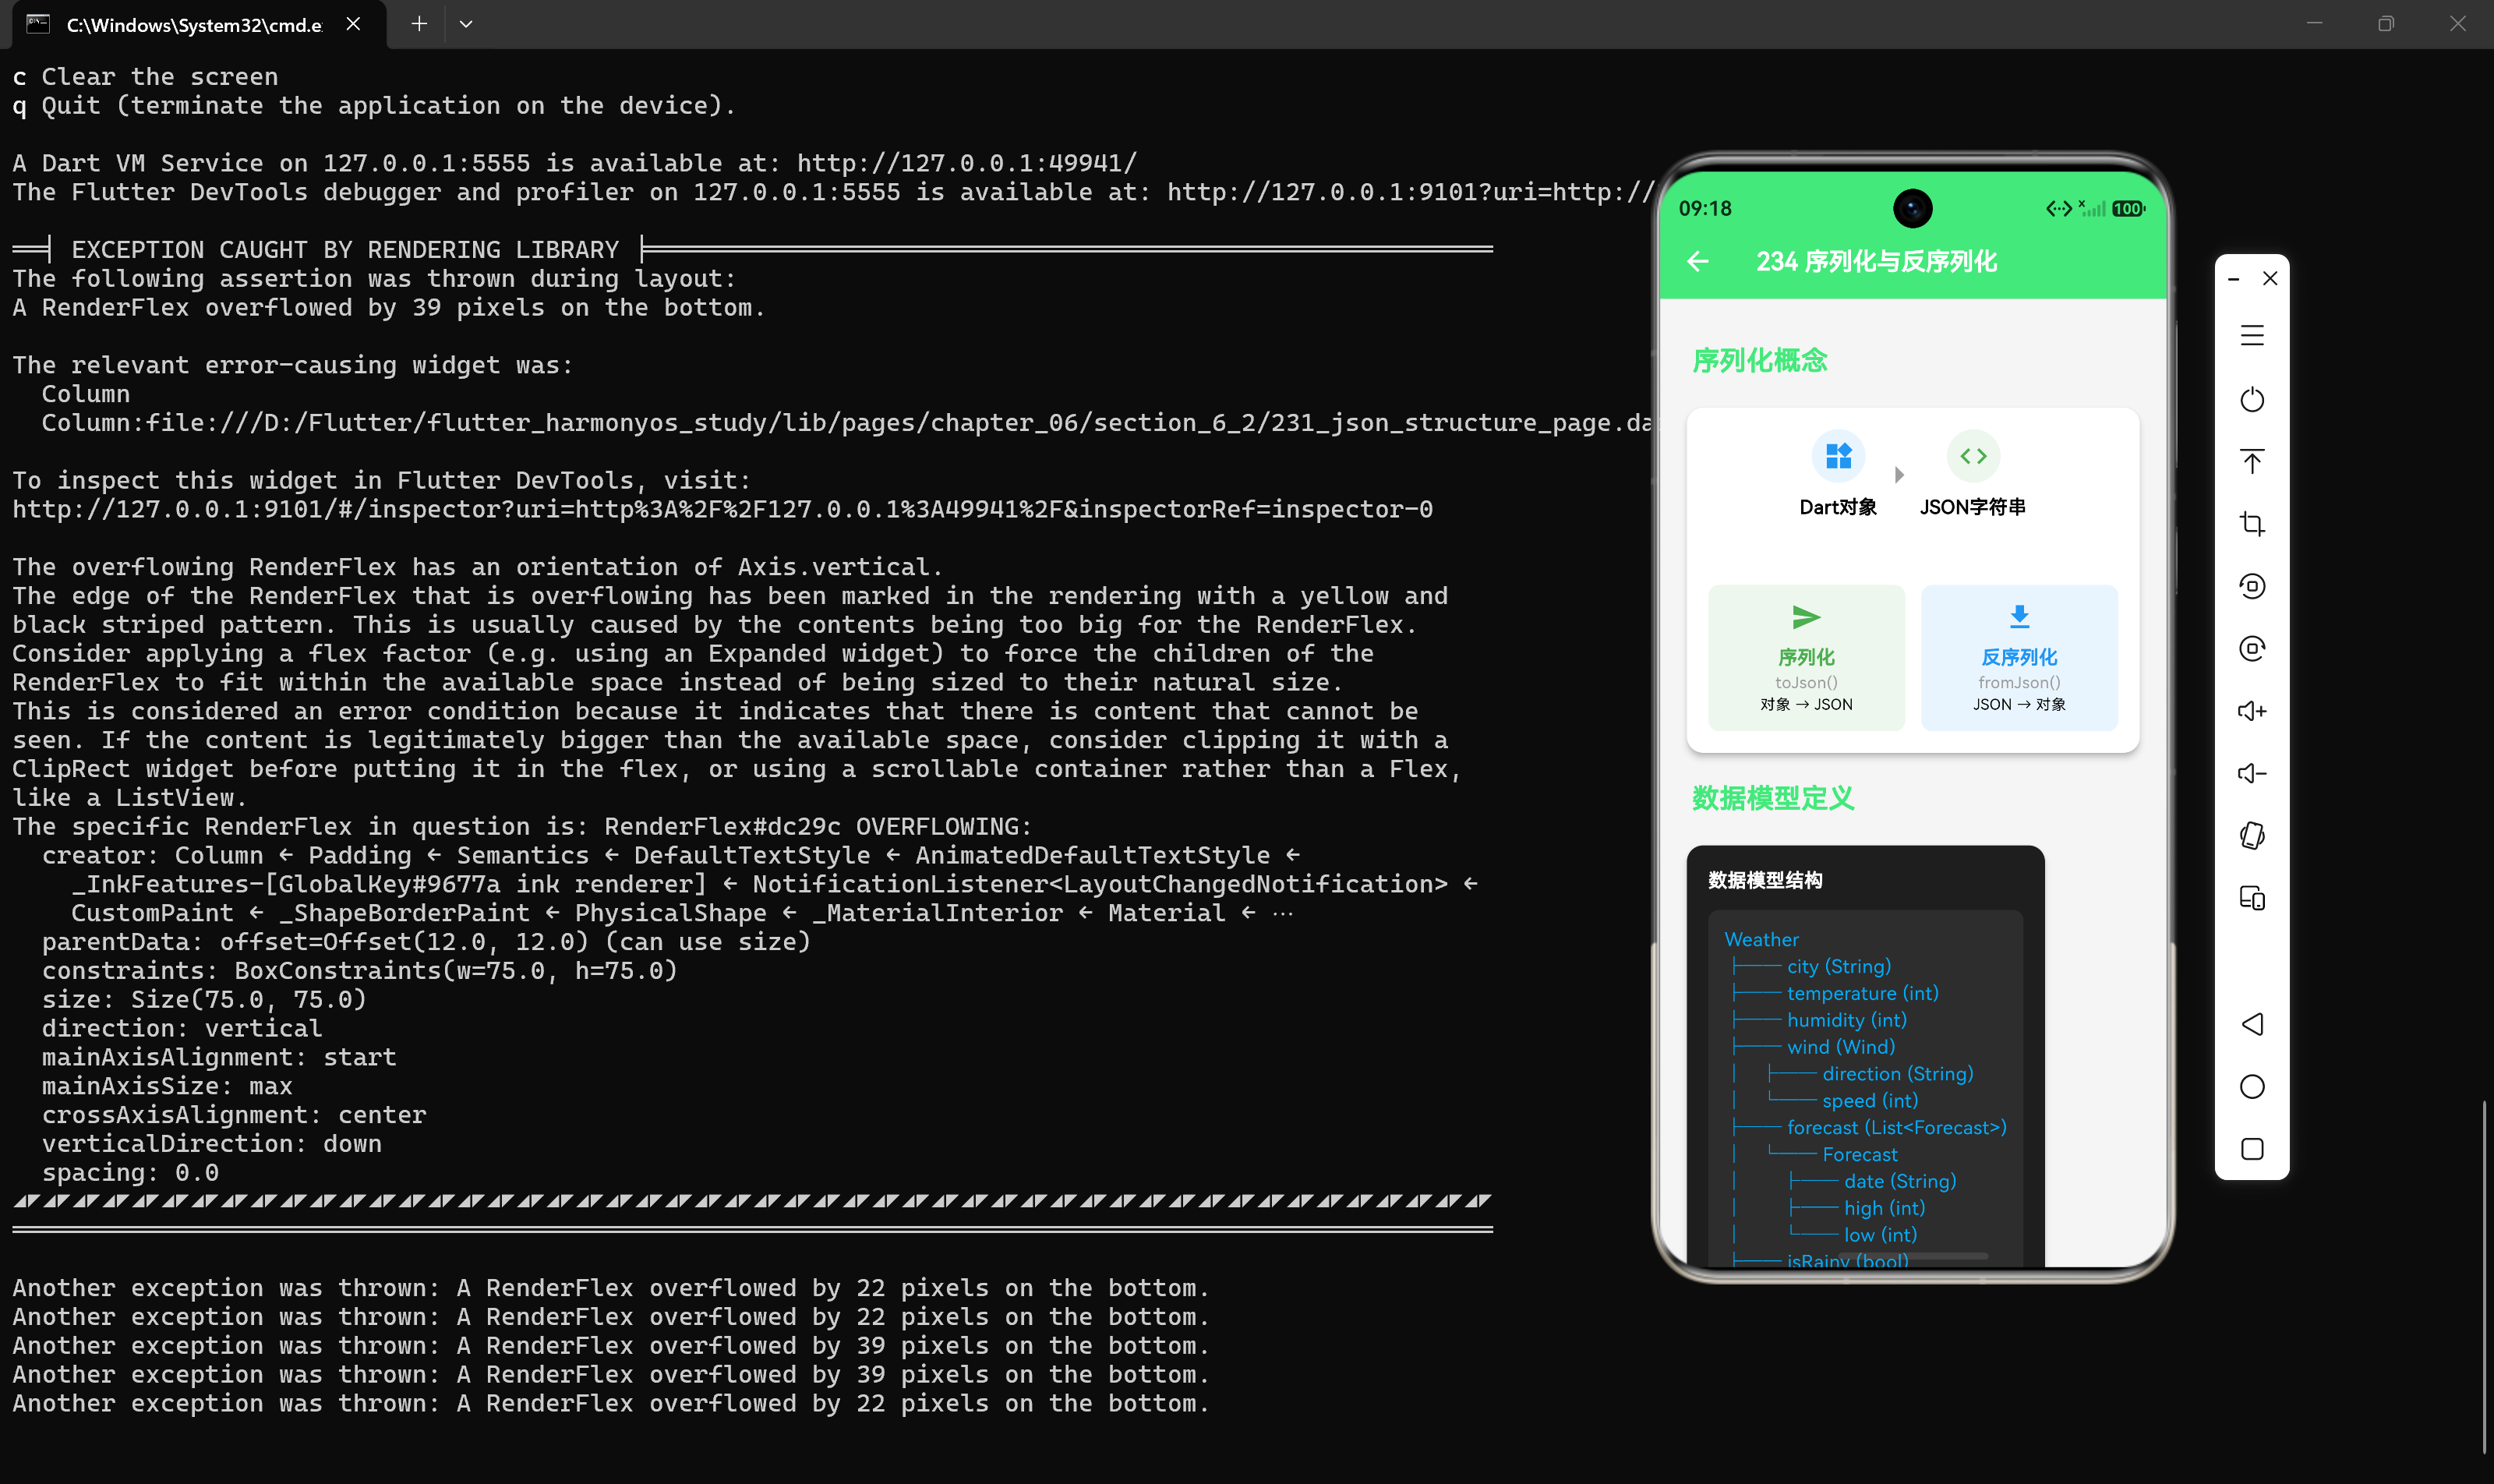
Task: Click the pin-to-top icon in sidebar
Action: 2251,461
